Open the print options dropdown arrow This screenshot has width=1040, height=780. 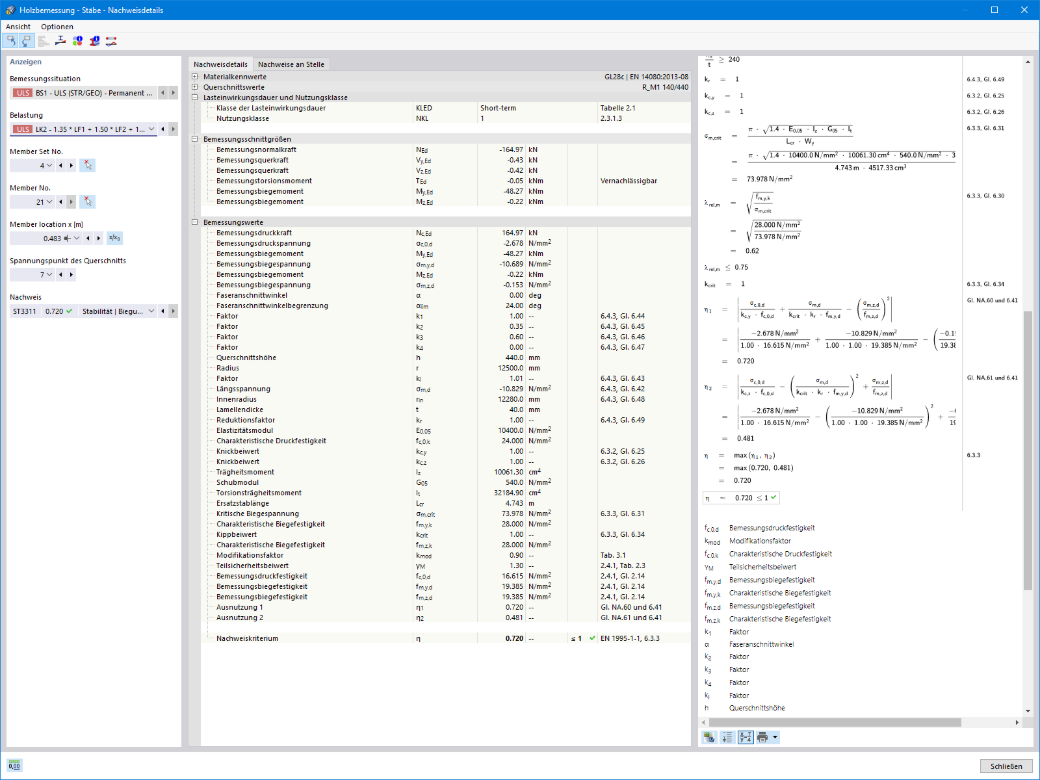(x=775, y=737)
